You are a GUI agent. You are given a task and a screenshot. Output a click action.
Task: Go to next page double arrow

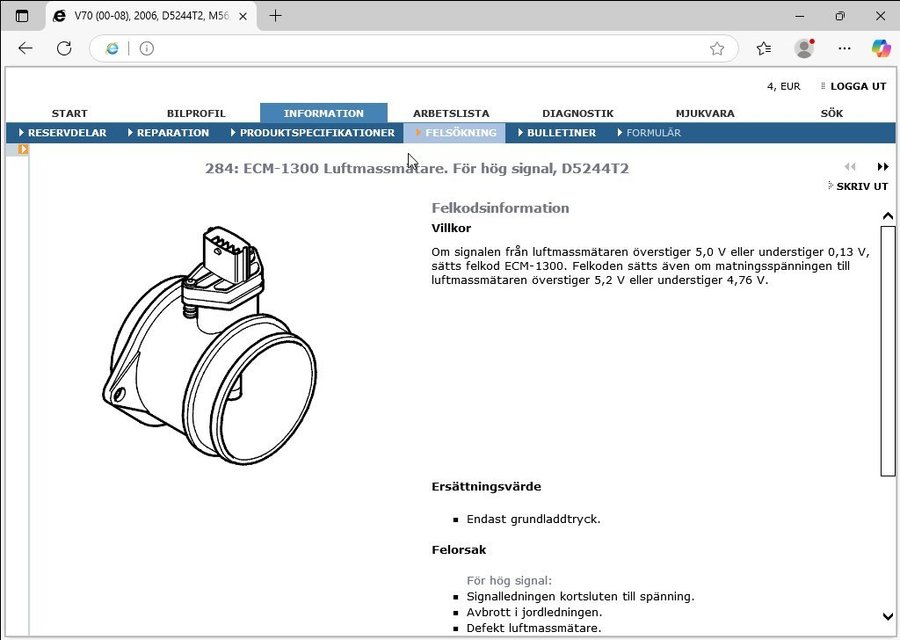click(x=883, y=167)
